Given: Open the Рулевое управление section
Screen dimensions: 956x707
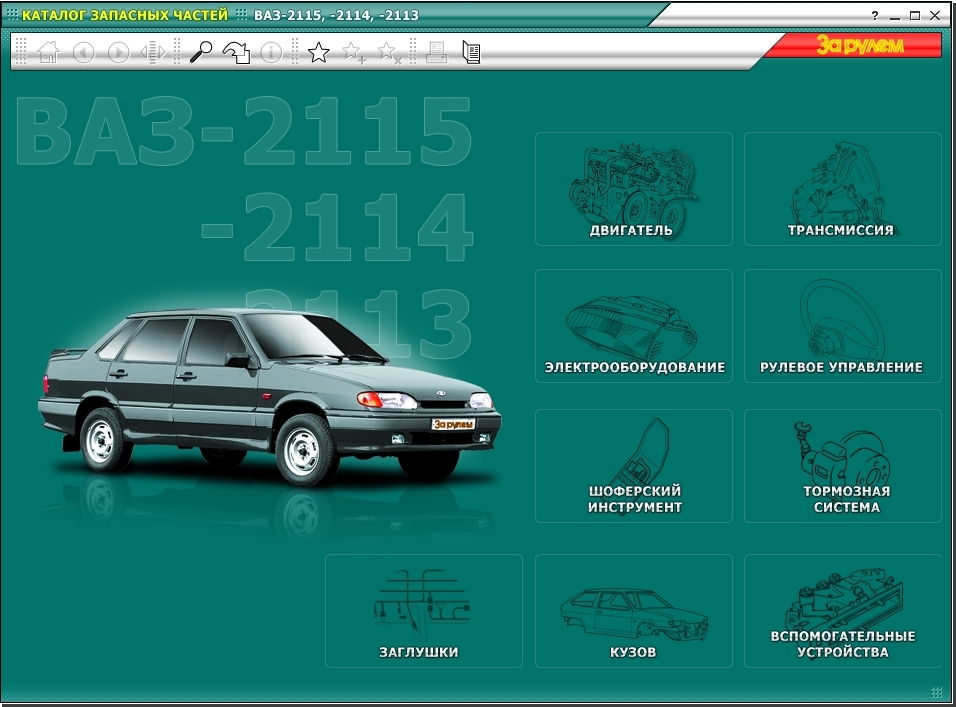Looking at the screenshot, I should [x=843, y=326].
